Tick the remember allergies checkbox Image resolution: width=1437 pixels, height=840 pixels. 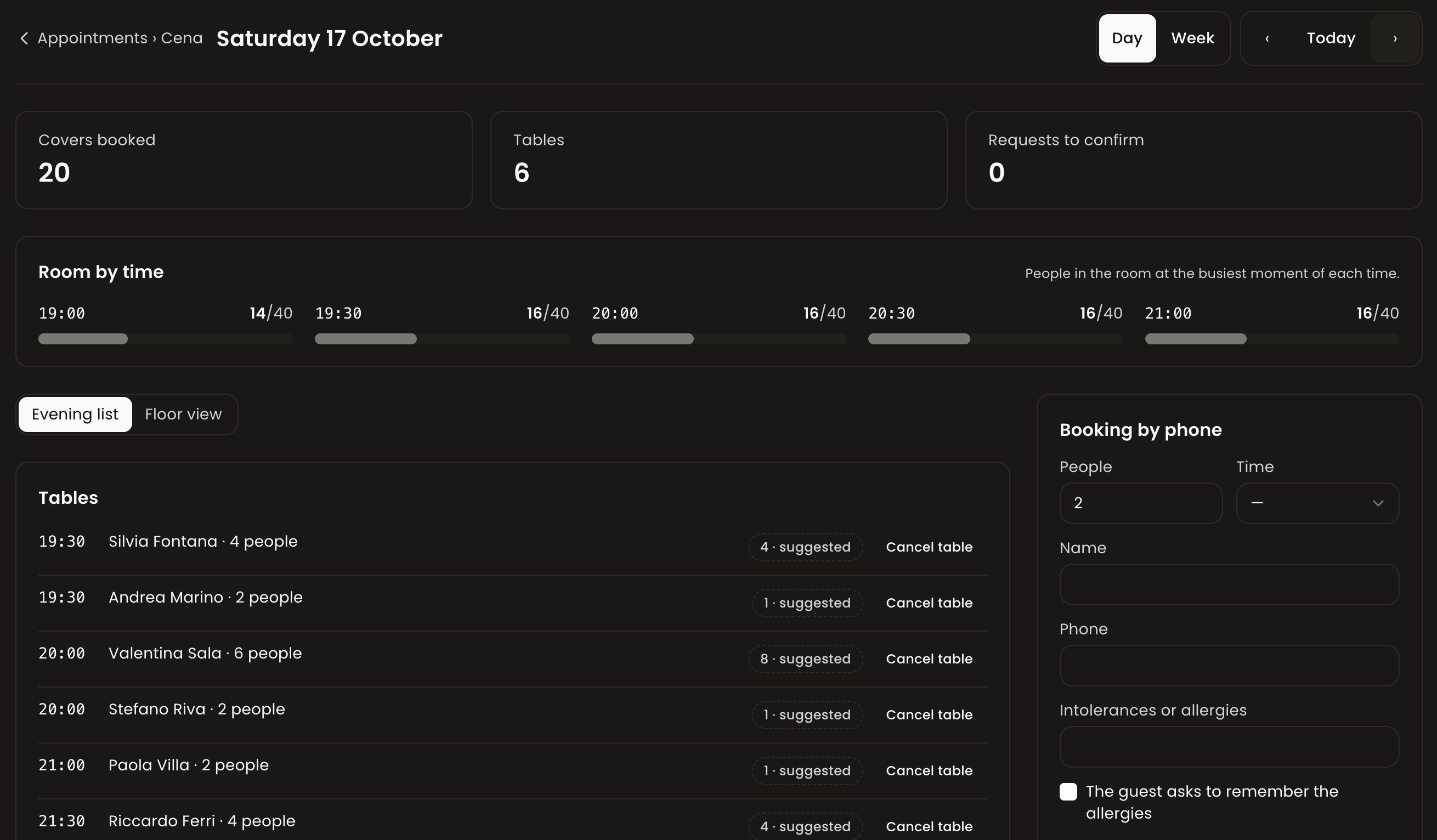(1068, 792)
